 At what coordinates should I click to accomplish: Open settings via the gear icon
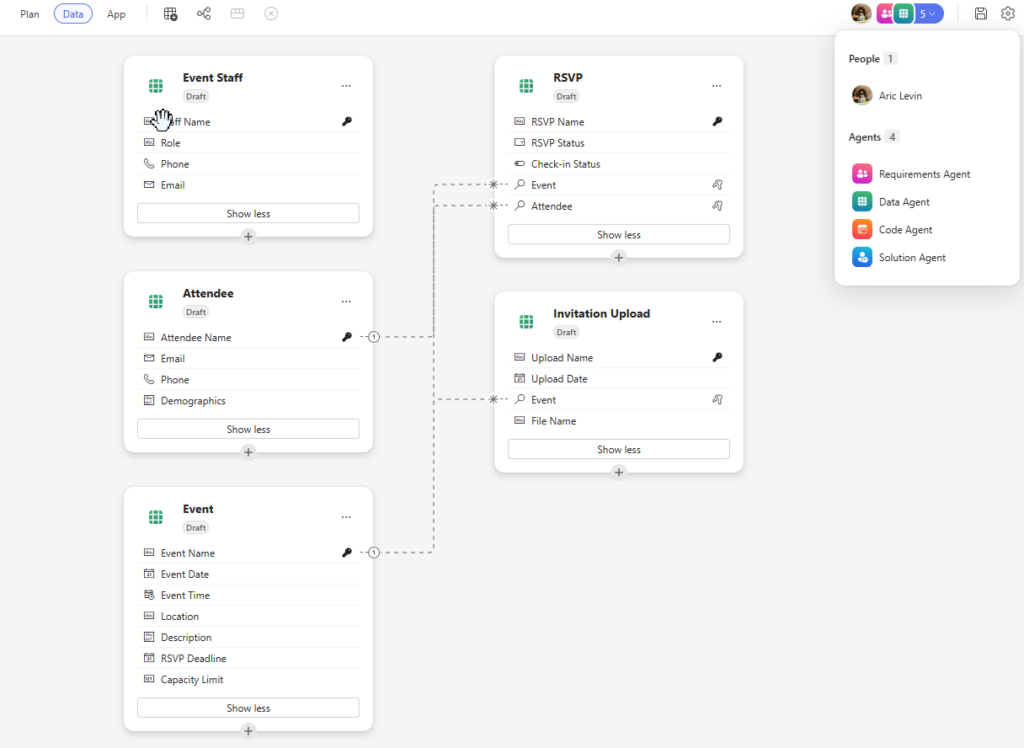[1007, 14]
